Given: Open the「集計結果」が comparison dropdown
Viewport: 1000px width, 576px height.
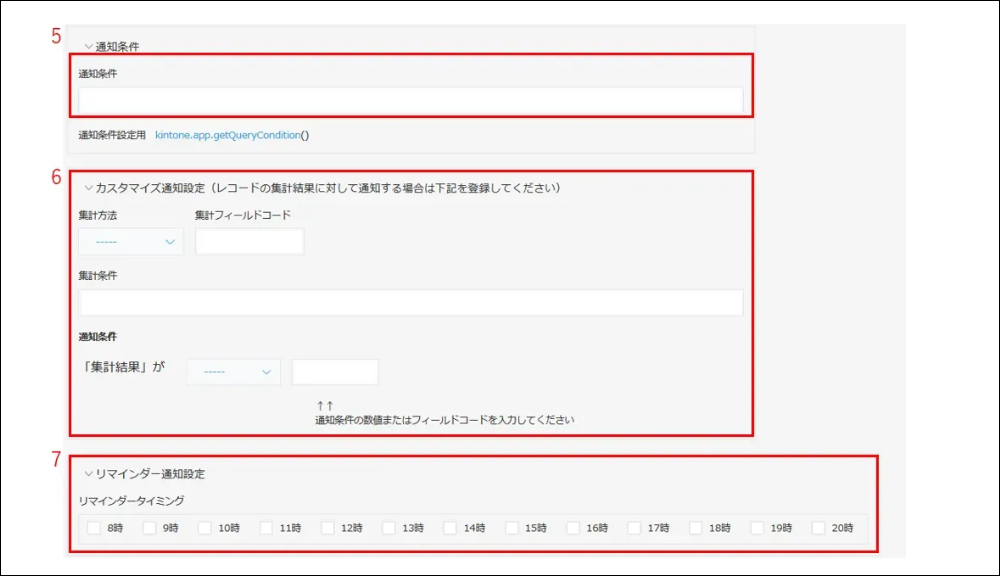Looking at the screenshot, I should (x=233, y=372).
